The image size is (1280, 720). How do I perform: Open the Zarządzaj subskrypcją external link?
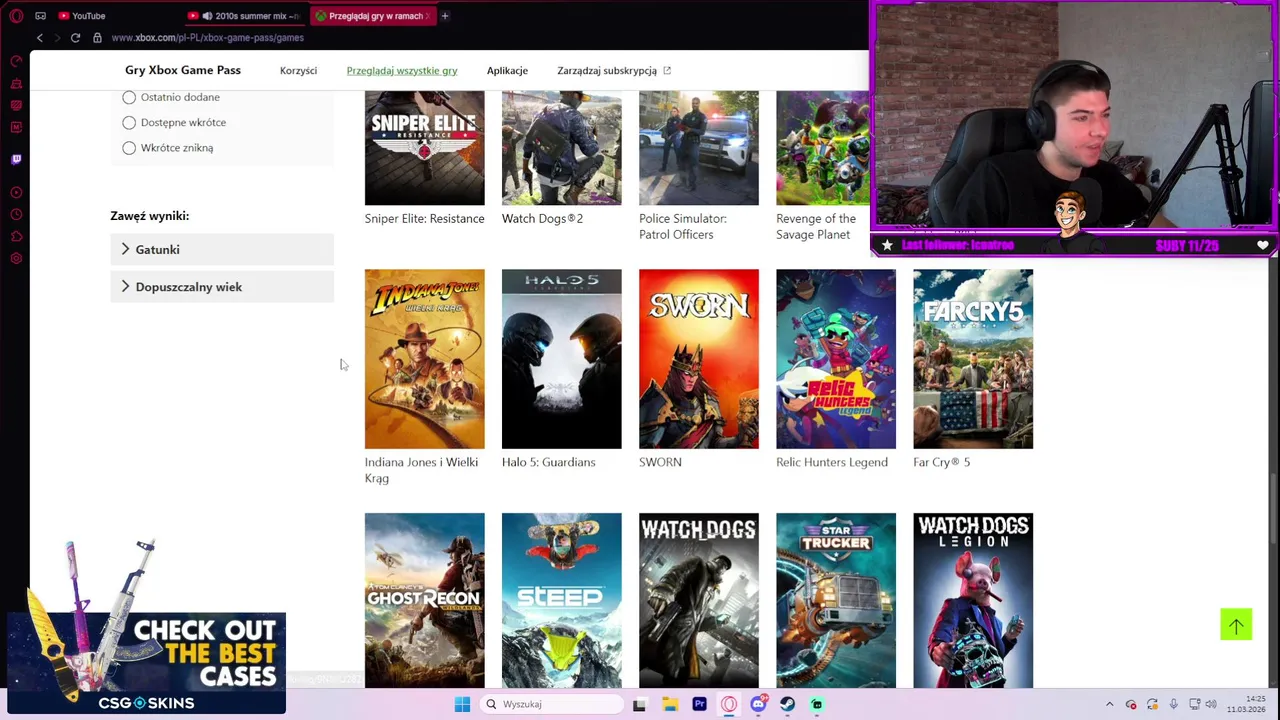point(614,70)
